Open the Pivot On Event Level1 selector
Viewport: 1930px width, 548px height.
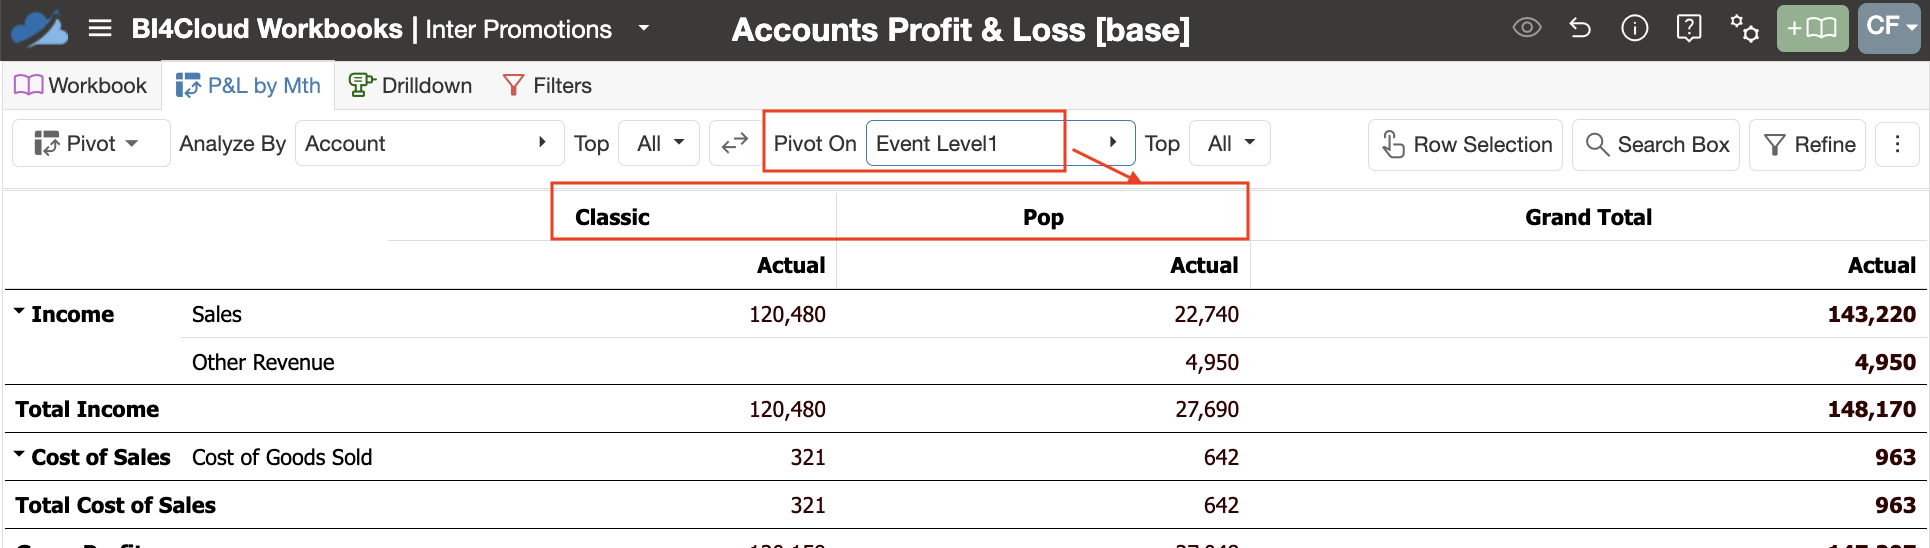1000,144
